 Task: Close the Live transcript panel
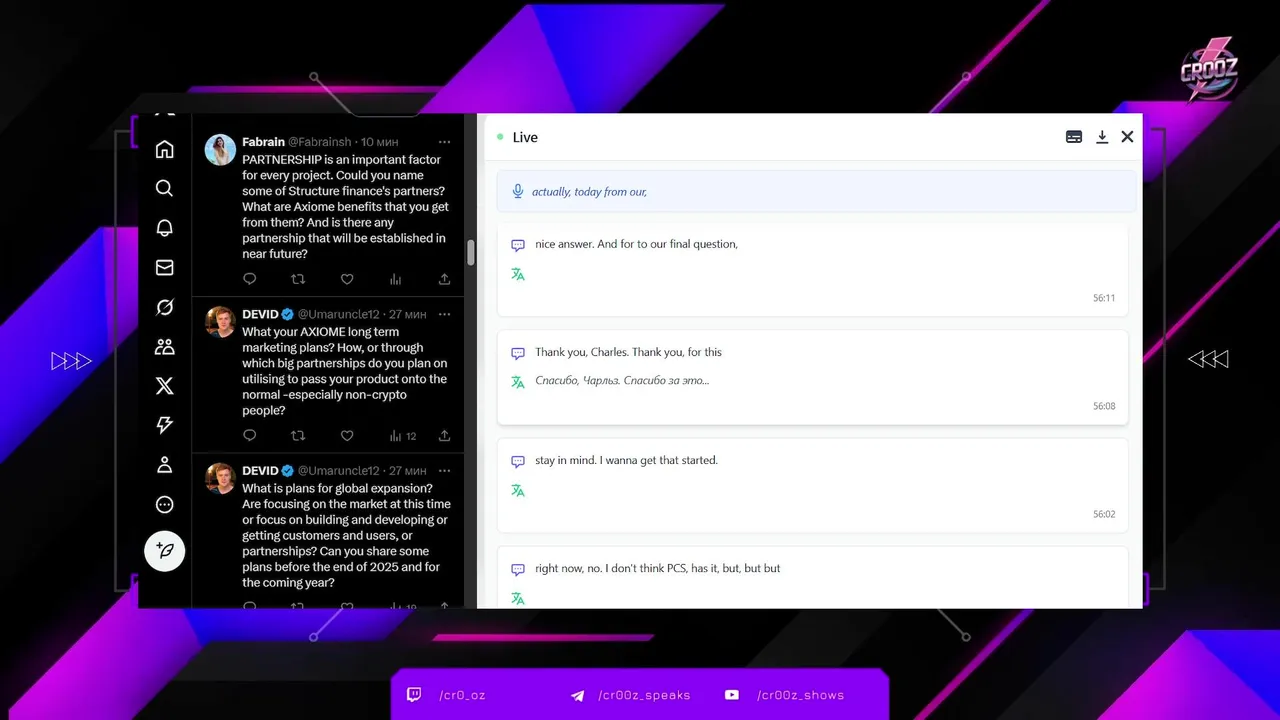click(x=1127, y=137)
